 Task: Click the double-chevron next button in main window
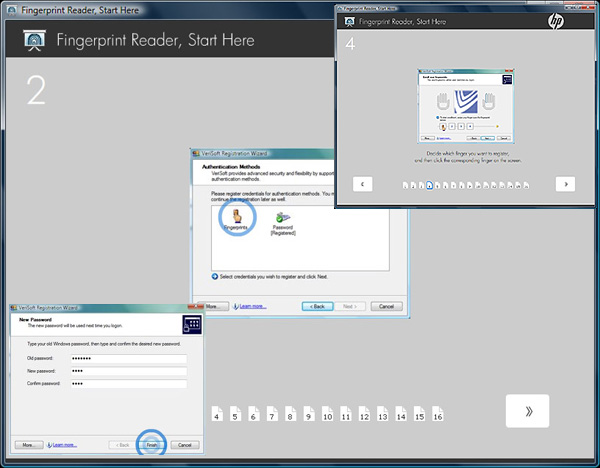527,411
